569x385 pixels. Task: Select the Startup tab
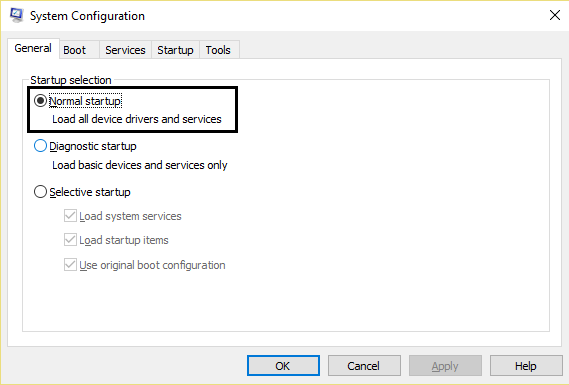click(175, 50)
